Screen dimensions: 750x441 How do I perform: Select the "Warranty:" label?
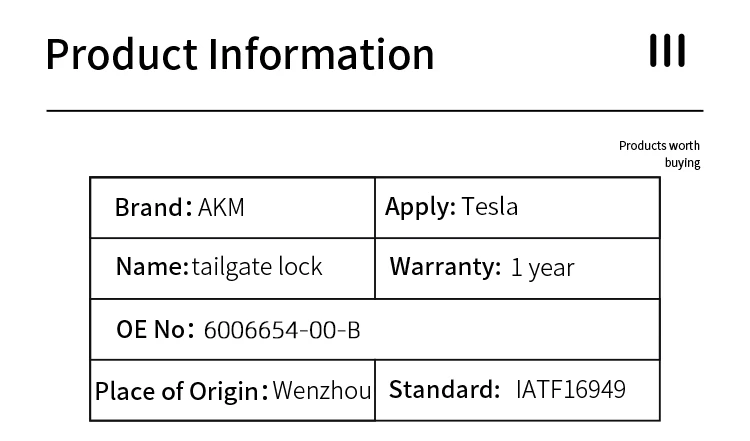click(x=444, y=268)
